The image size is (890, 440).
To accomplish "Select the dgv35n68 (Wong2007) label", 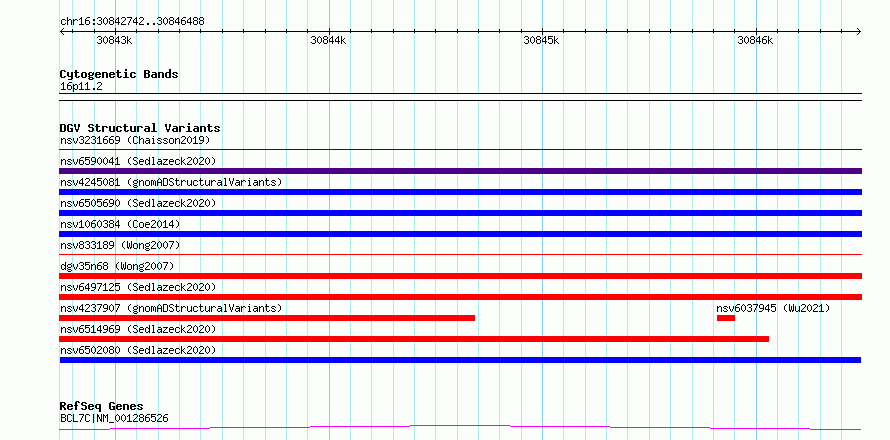I will click(117, 266).
